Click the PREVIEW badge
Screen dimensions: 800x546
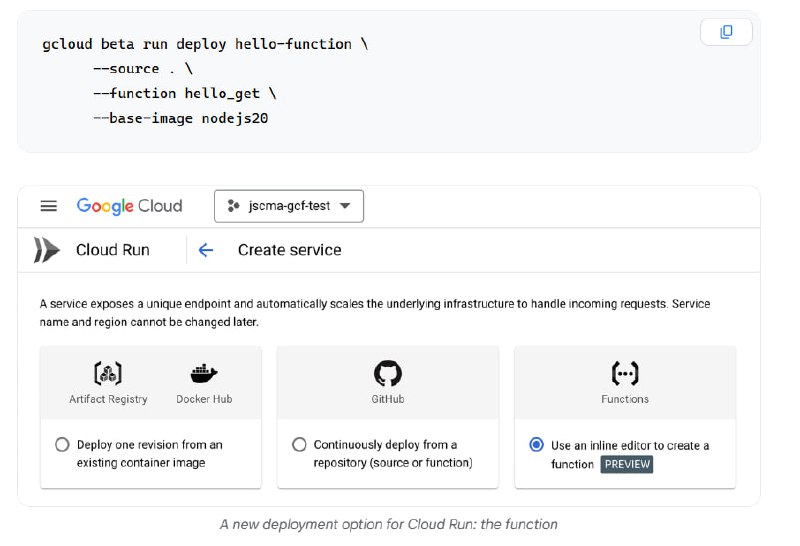(x=627, y=464)
